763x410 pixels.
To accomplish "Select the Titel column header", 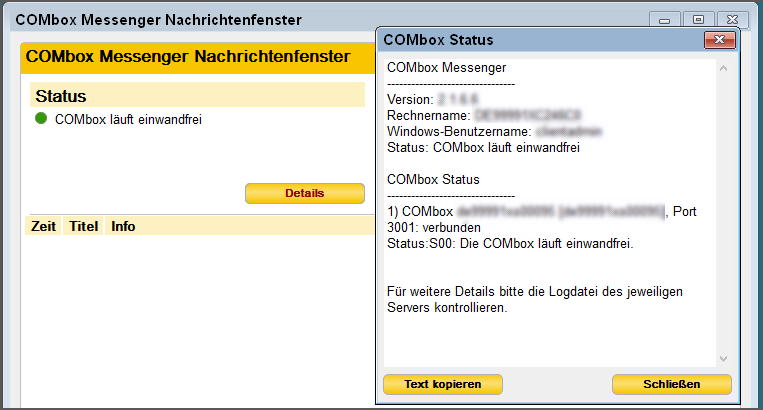I will [x=83, y=226].
